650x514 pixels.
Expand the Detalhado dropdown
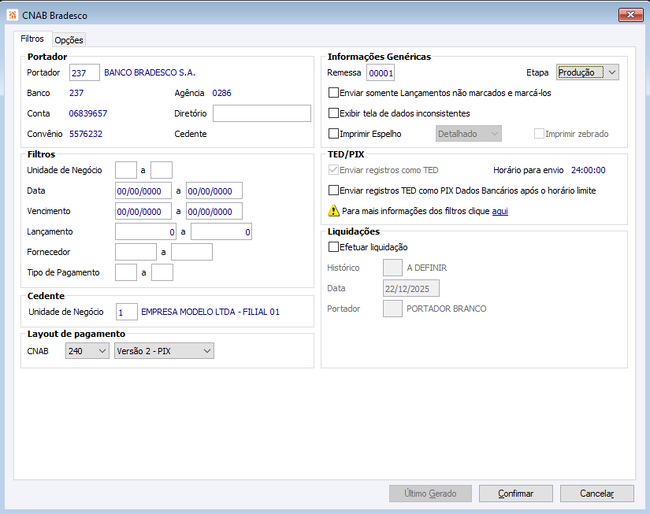coord(468,133)
